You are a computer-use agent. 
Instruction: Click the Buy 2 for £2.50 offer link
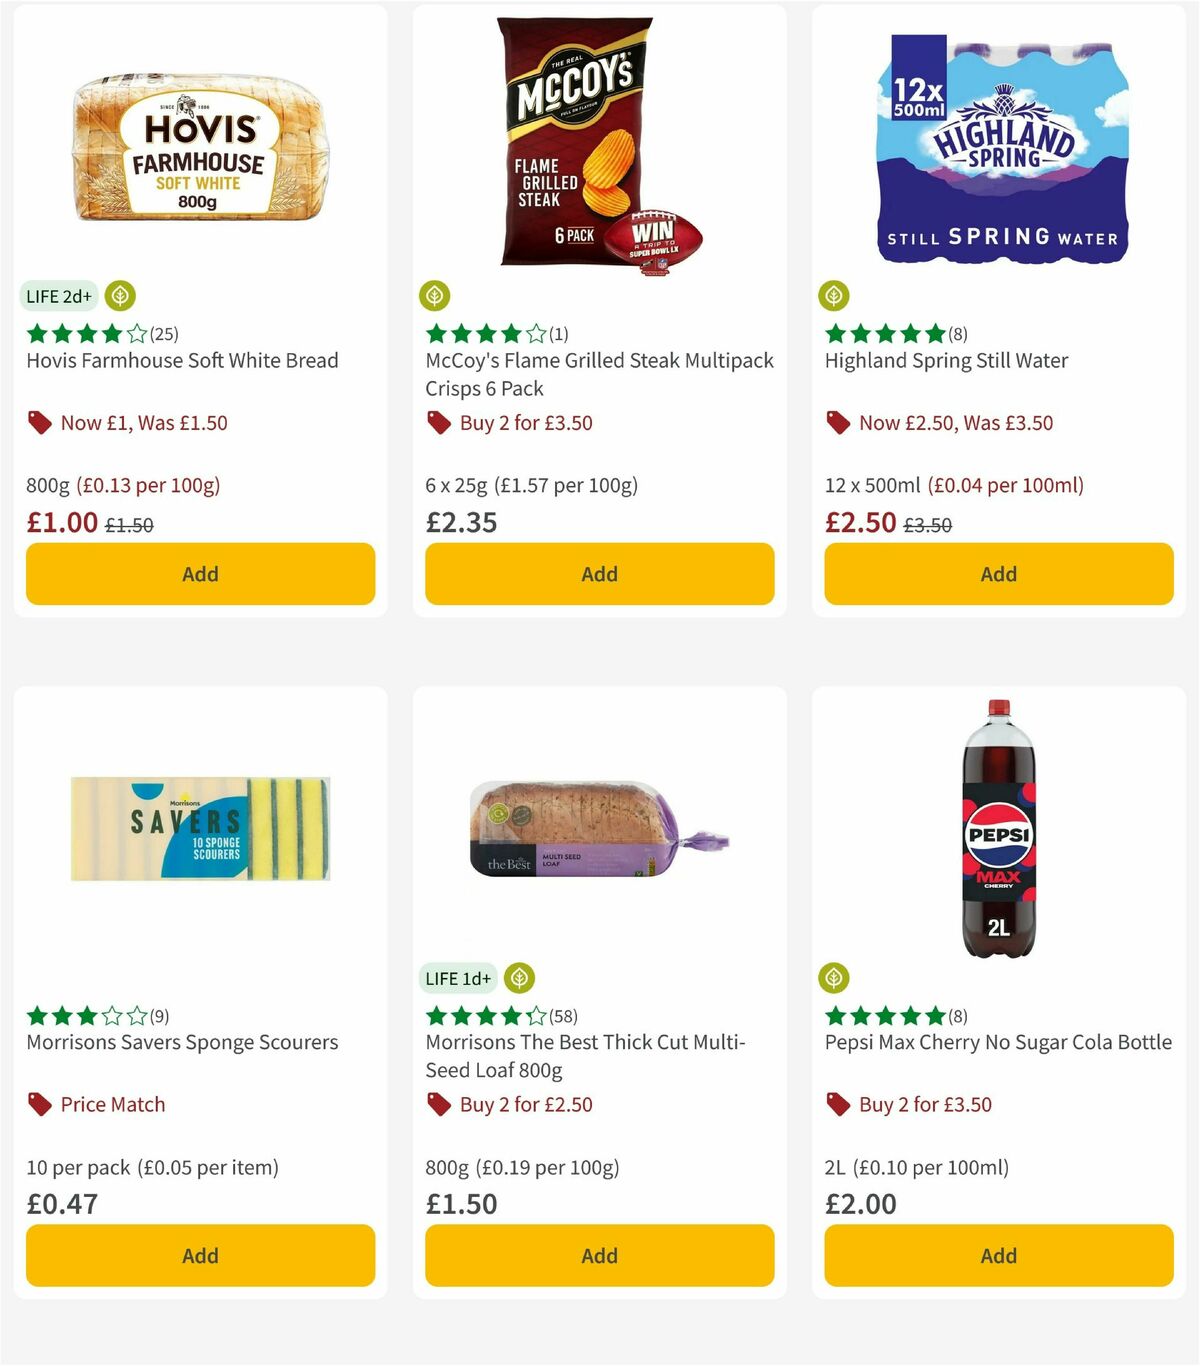click(x=524, y=1104)
